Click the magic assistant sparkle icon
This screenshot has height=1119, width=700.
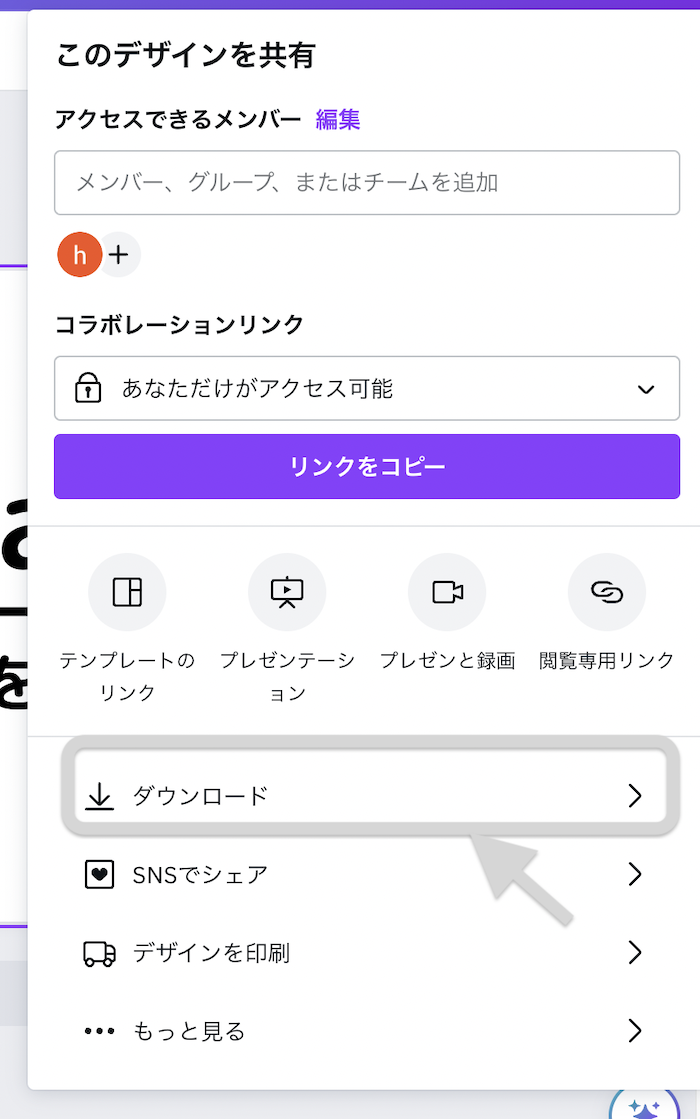(x=645, y=1106)
